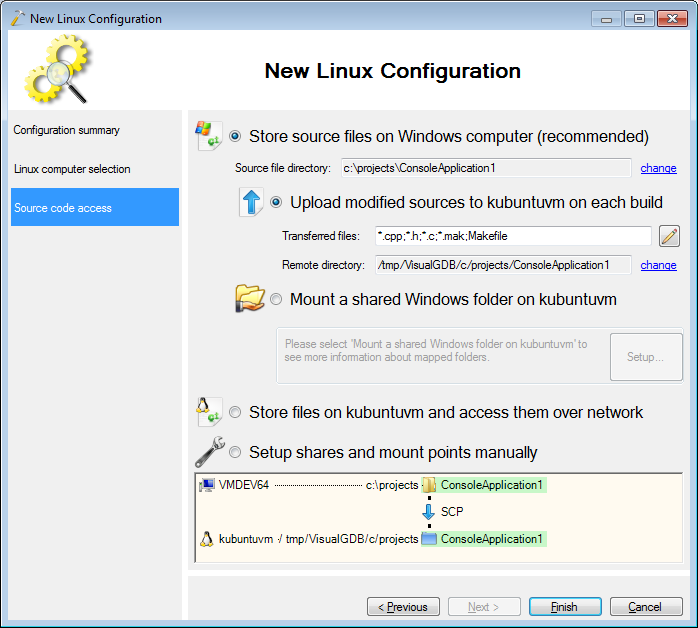698x628 pixels.
Task: Choose Setup shares and mount points manually
Action: tap(235, 452)
